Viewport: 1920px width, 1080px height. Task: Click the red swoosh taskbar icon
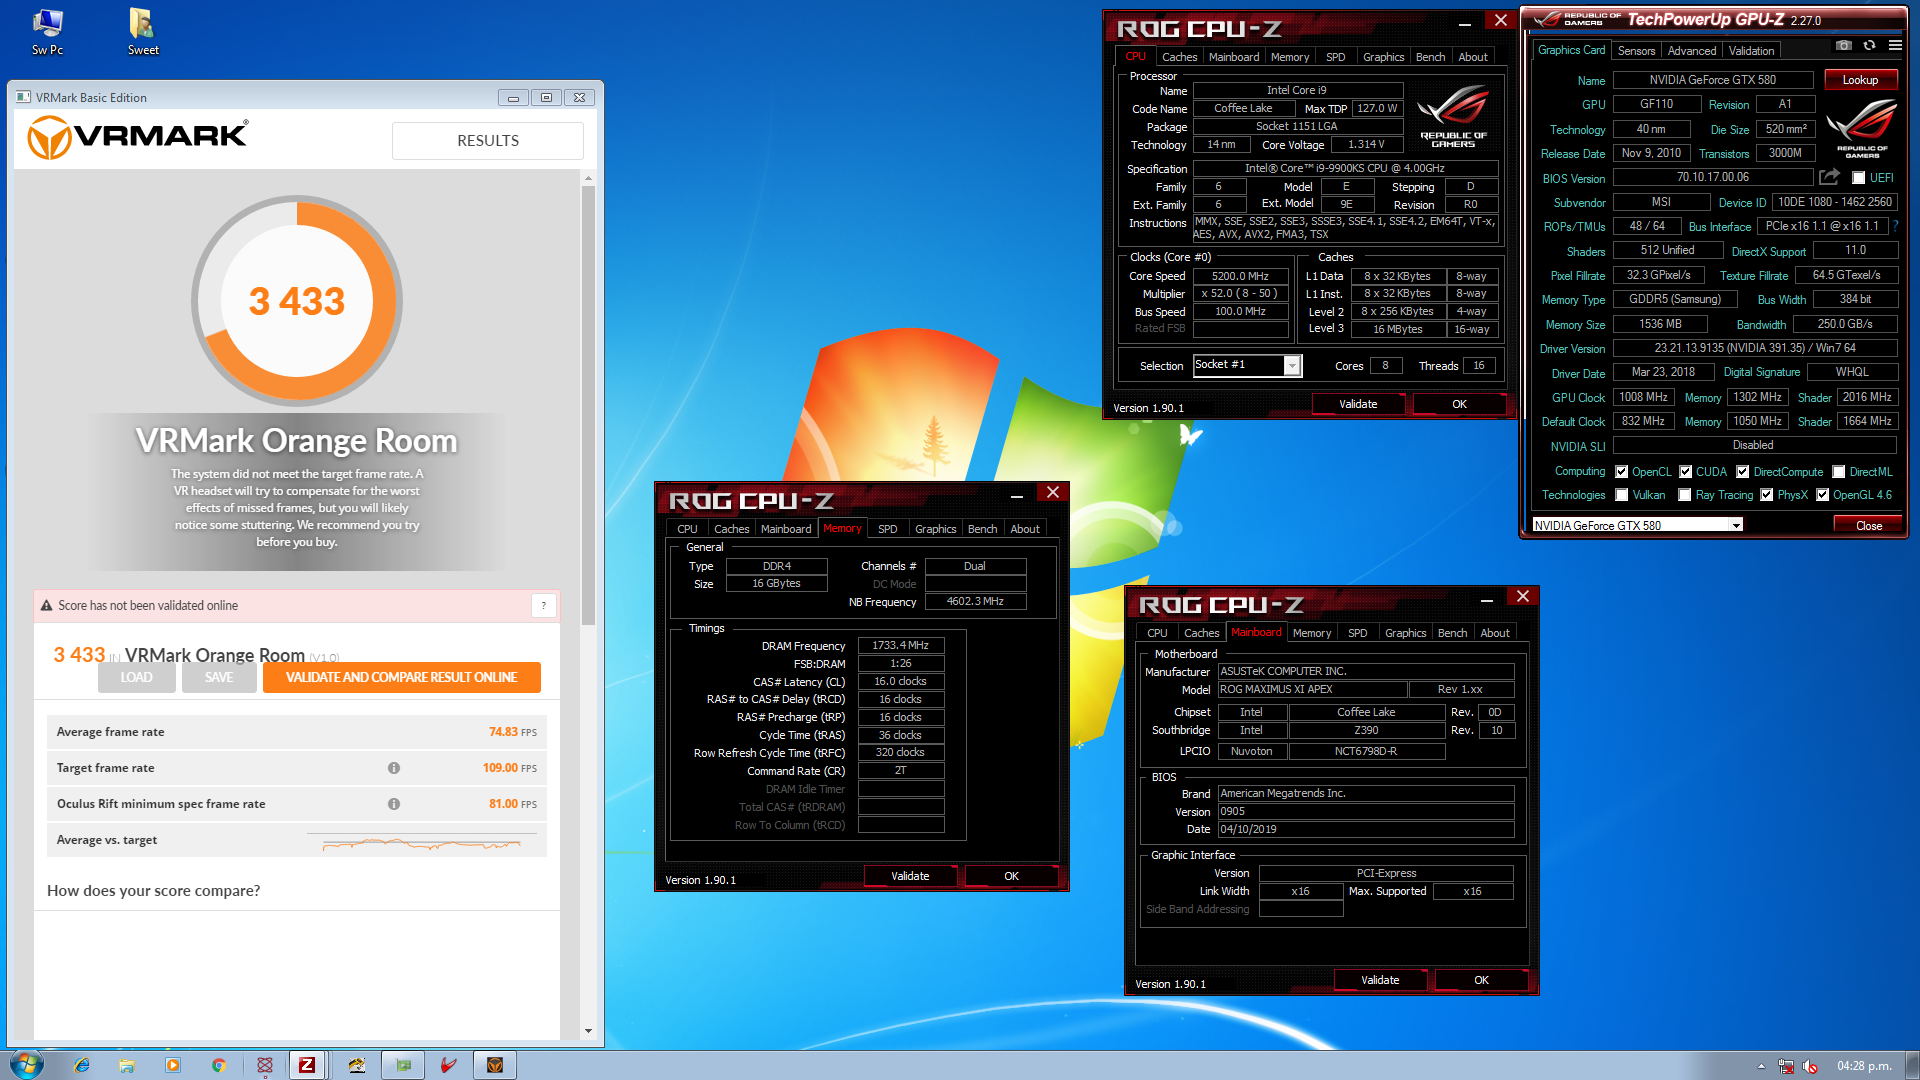click(449, 1065)
